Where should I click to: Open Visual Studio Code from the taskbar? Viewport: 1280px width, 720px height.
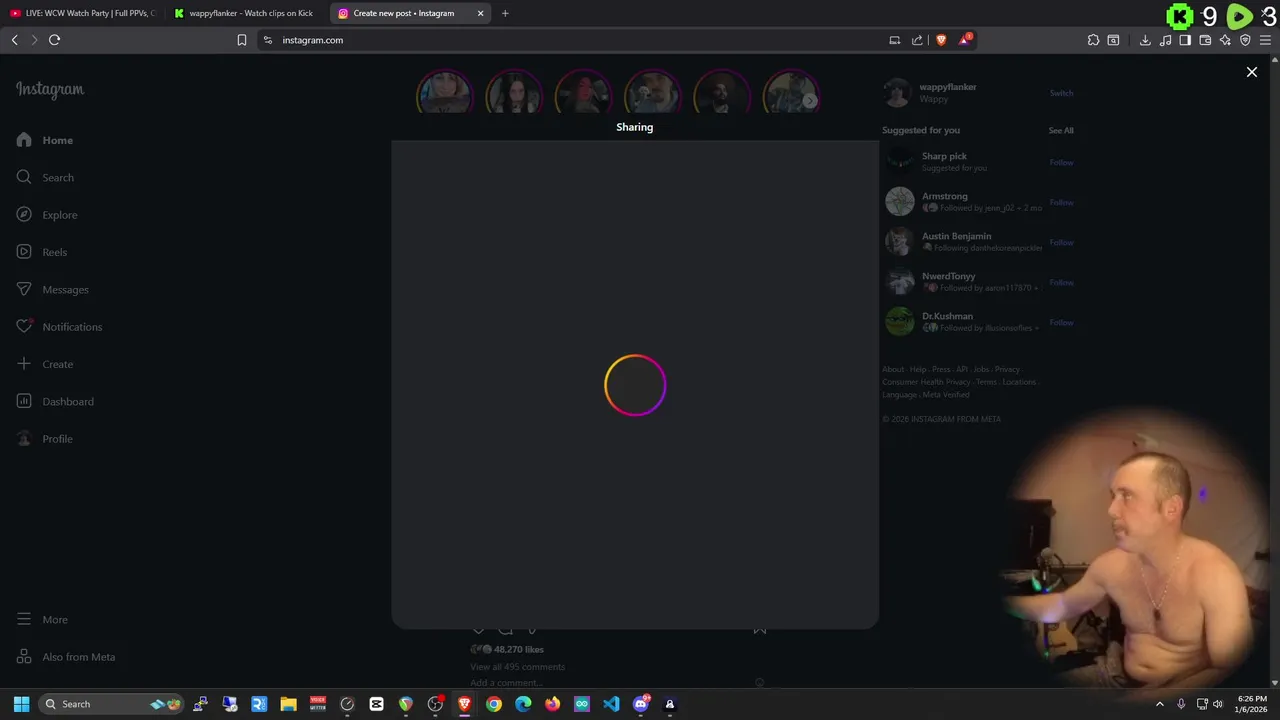pos(611,704)
